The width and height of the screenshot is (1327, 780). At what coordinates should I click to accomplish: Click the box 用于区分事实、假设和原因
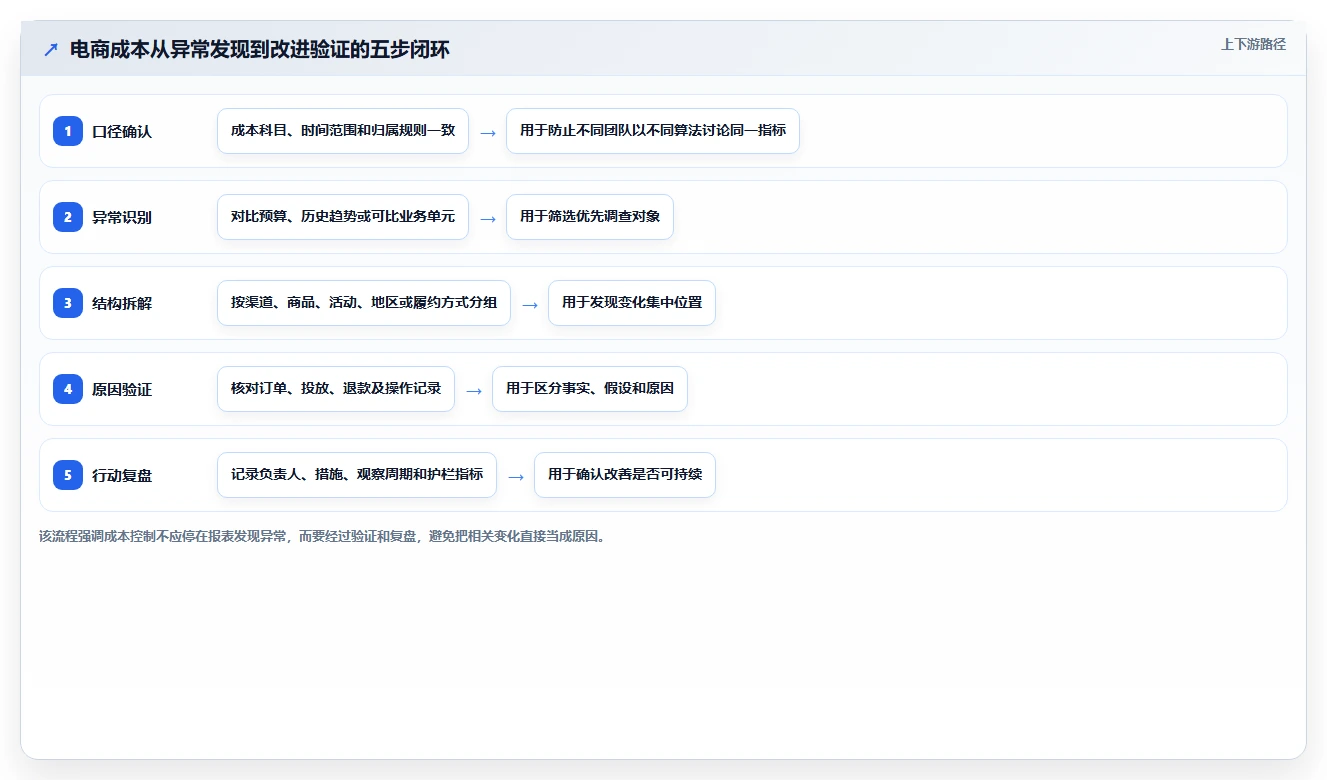tap(590, 389)
